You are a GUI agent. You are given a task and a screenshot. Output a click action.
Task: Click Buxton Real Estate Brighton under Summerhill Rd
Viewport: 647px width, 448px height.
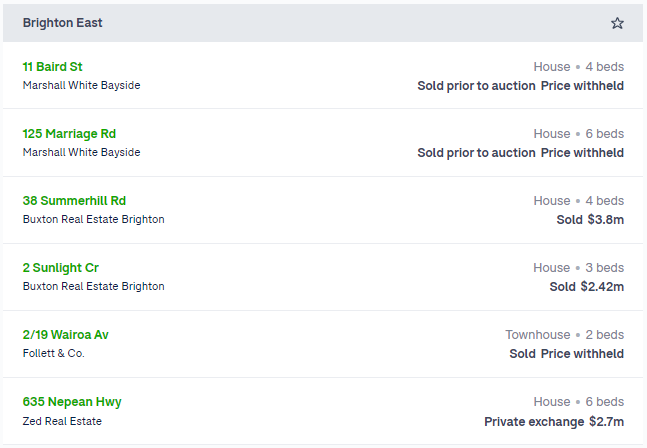[x=93, y=219]
